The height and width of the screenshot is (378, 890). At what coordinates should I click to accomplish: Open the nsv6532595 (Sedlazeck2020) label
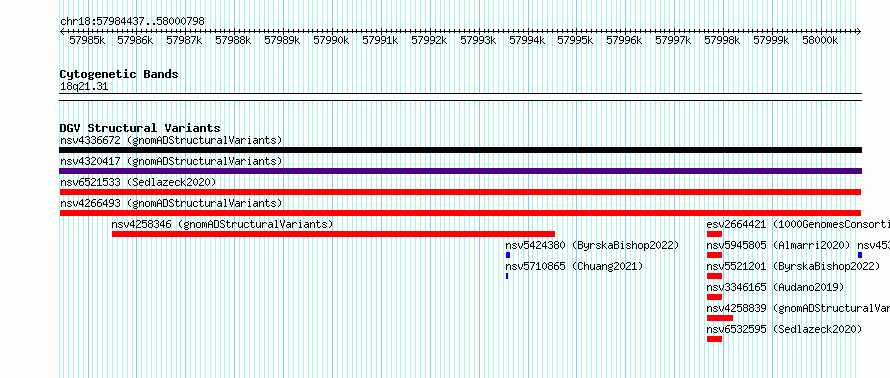[784, 329]
